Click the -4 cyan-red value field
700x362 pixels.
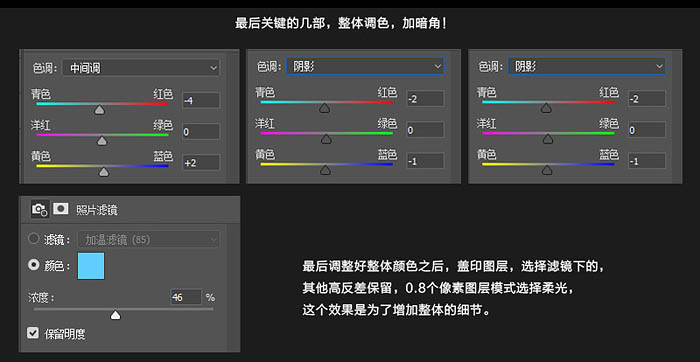[x=201, y=100]
